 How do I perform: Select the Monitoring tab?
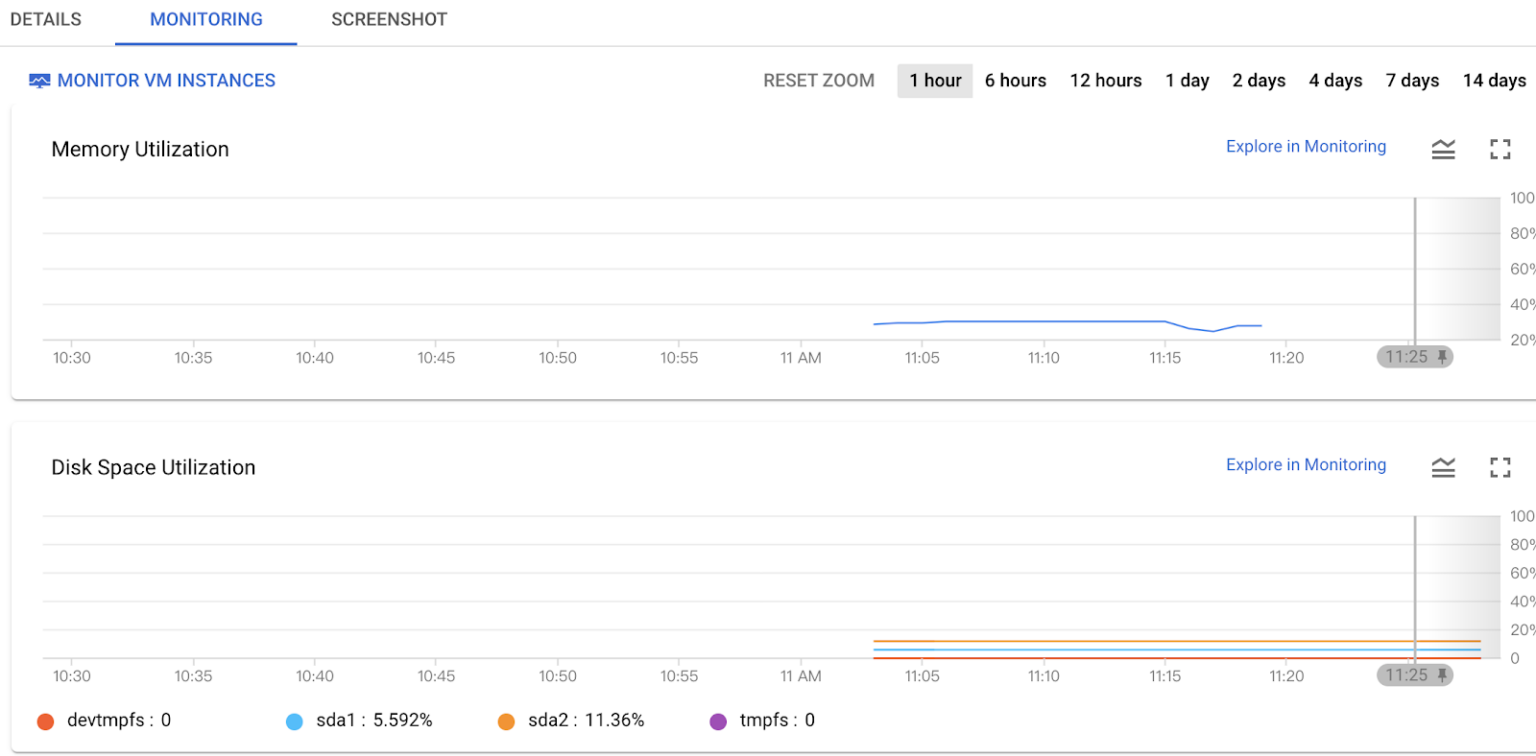(x=206, y=20)
